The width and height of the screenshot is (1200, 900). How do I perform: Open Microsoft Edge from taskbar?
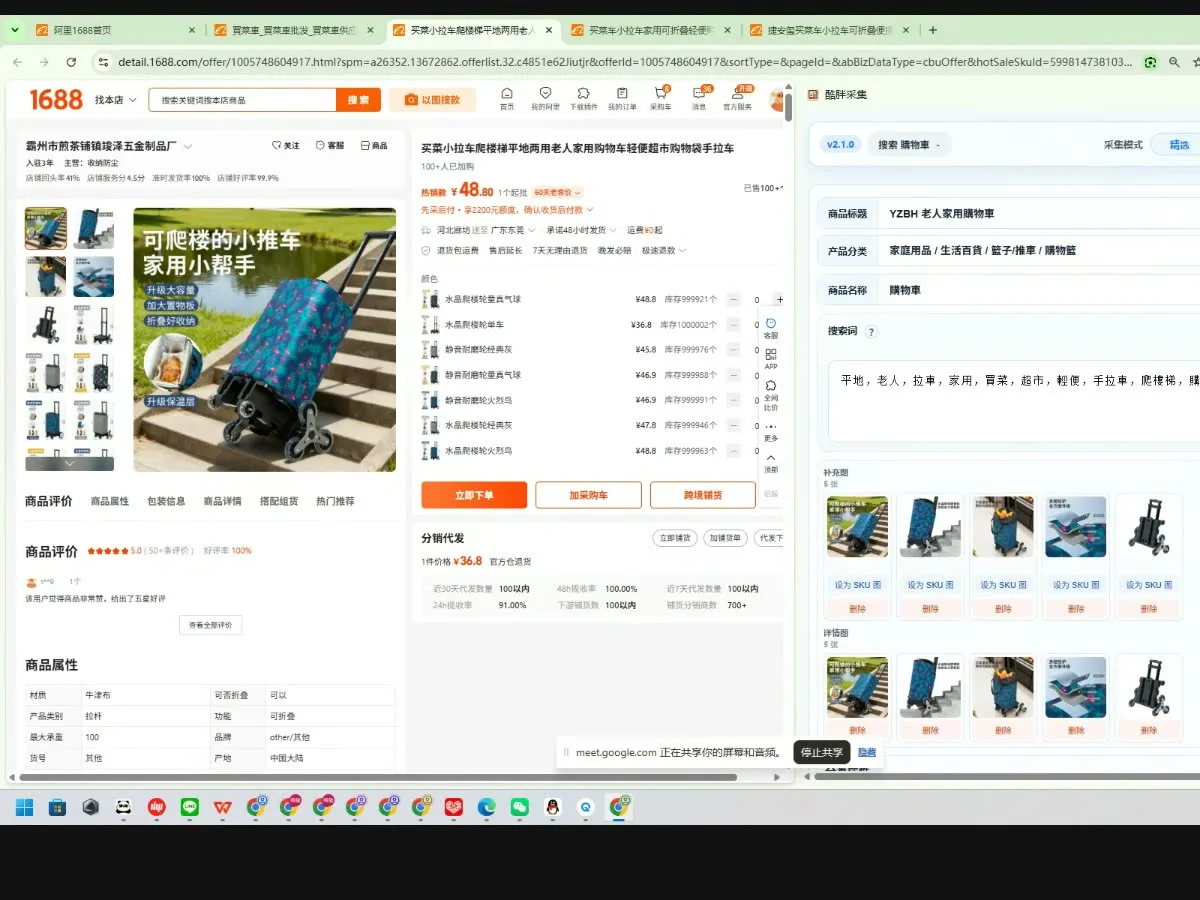486,807
